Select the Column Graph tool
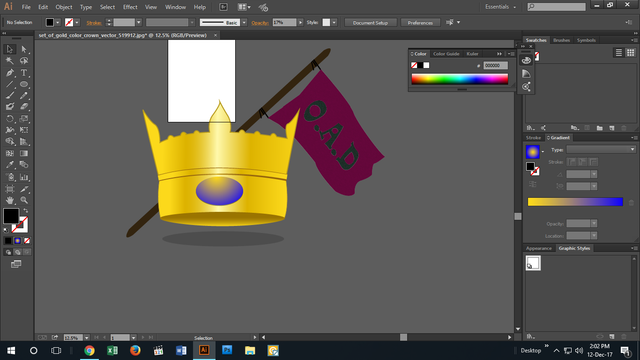Screen dimensions: 640x360 (24, 177)
